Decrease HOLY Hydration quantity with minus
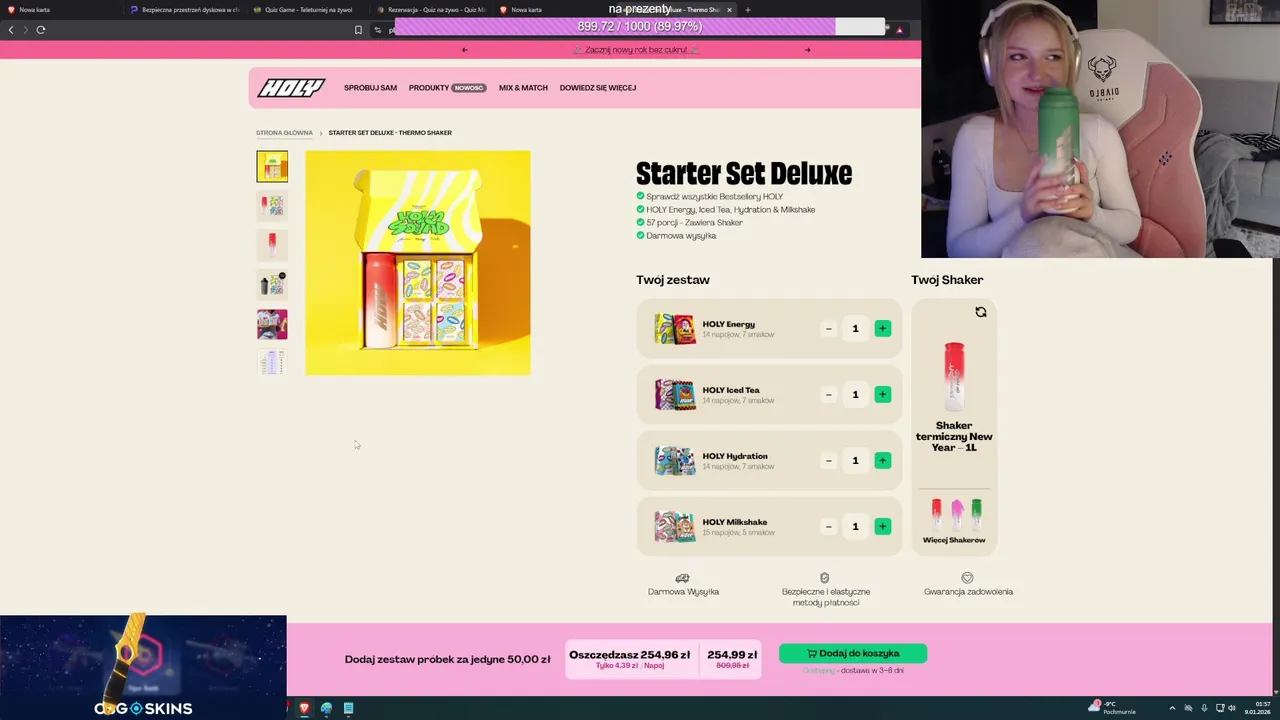Screen dimensions: 1280x720 point(828,460)
